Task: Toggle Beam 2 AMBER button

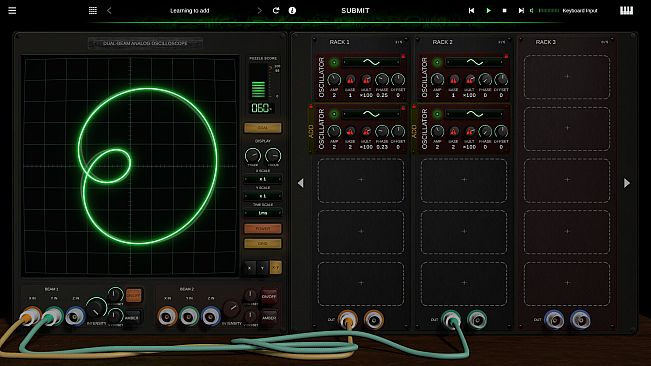Action: click(269, 318)
